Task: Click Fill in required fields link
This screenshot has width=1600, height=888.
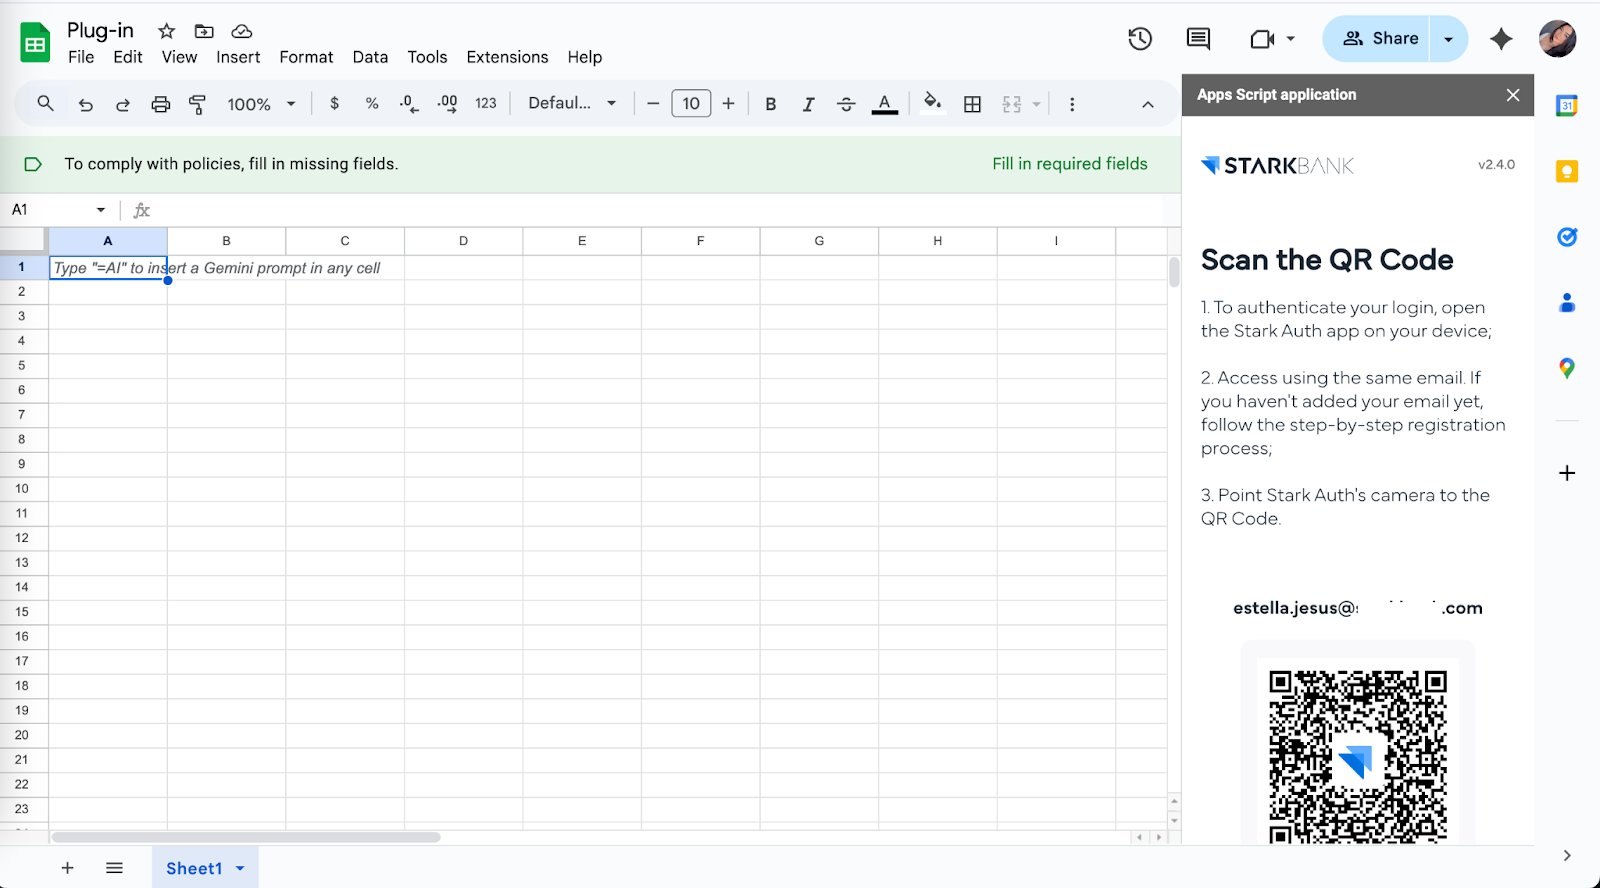Action: point(1070,164)
